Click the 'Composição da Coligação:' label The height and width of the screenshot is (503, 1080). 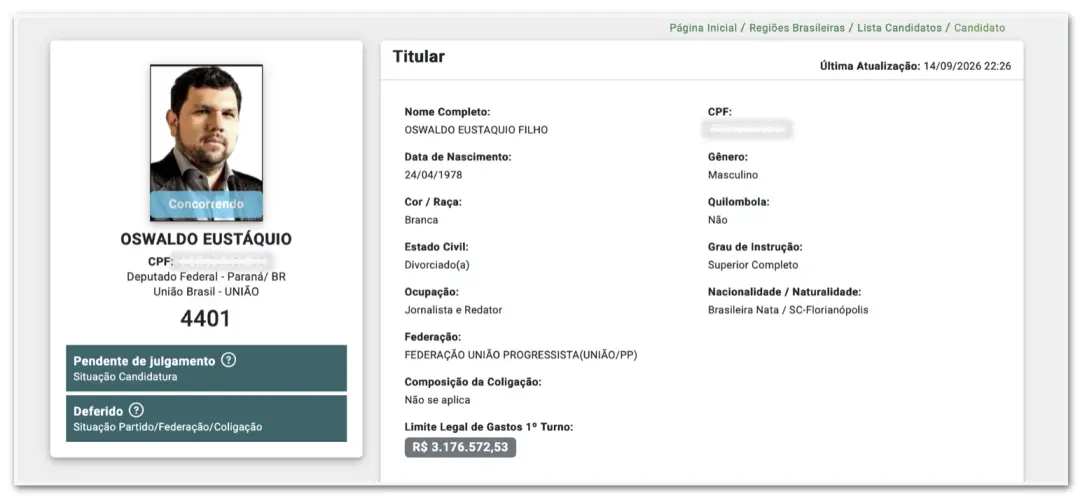pos(472,382)
